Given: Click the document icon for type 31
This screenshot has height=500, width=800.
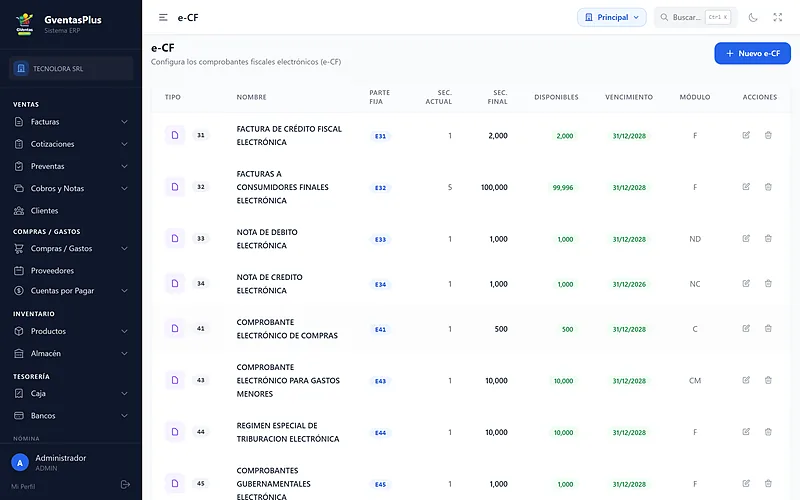Looking at the screenshot, I should click(174, 135).
